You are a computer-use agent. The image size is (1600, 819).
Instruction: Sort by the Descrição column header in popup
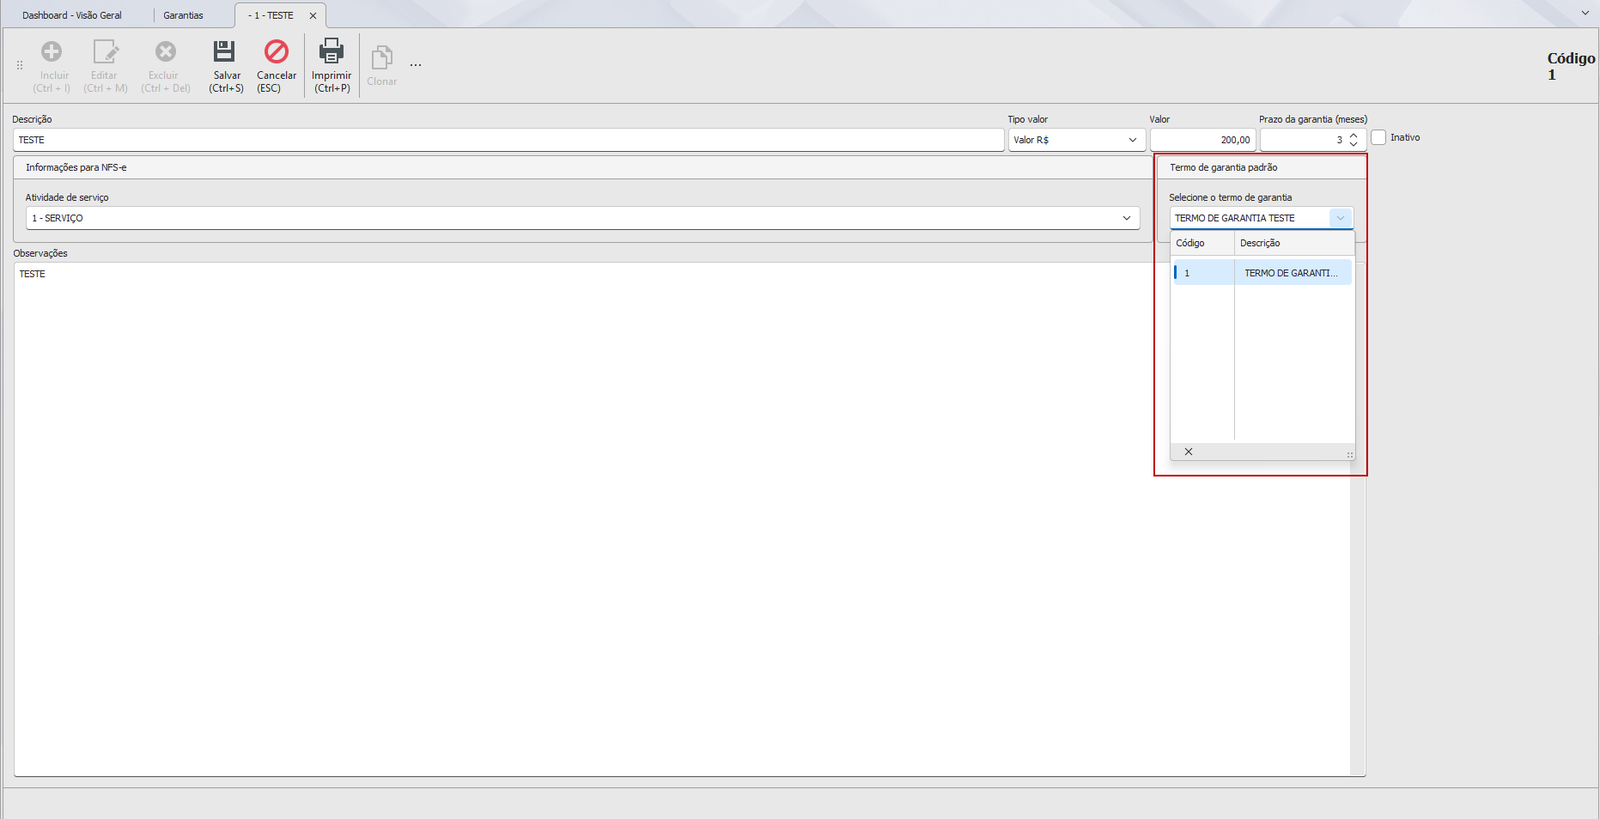point(1294,243)
